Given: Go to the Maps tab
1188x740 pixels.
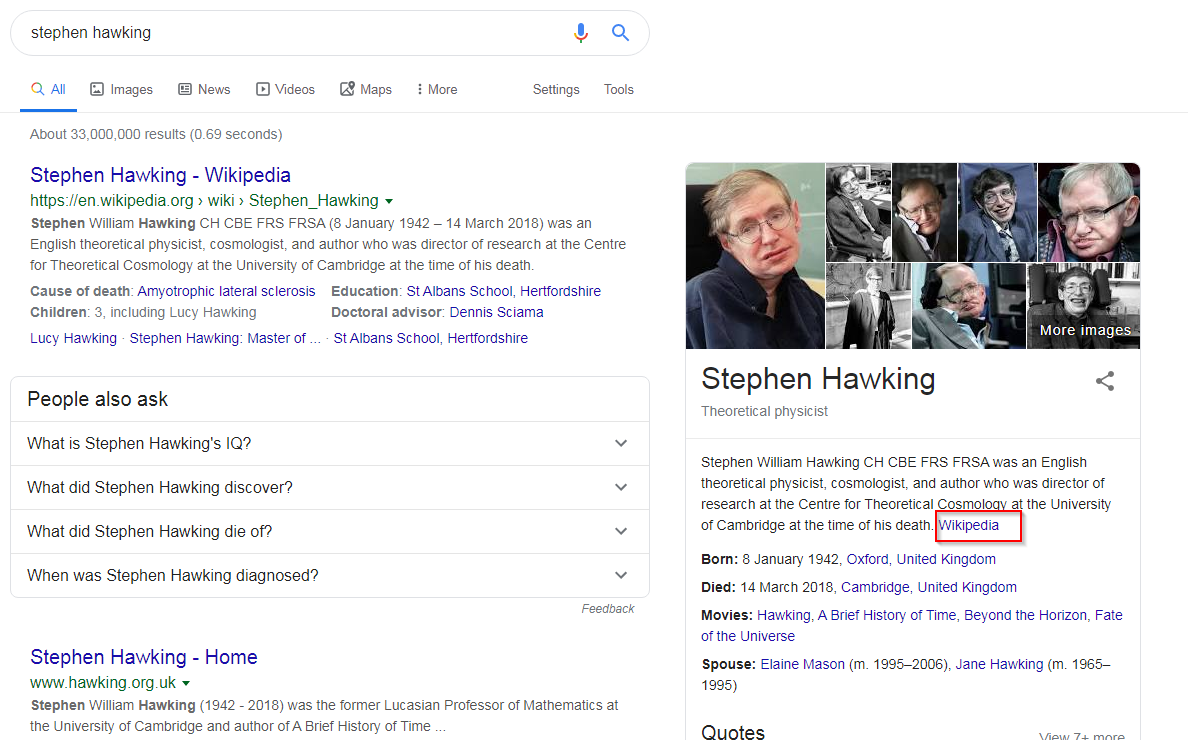Looking at the screenshot, I should point(365,89).
